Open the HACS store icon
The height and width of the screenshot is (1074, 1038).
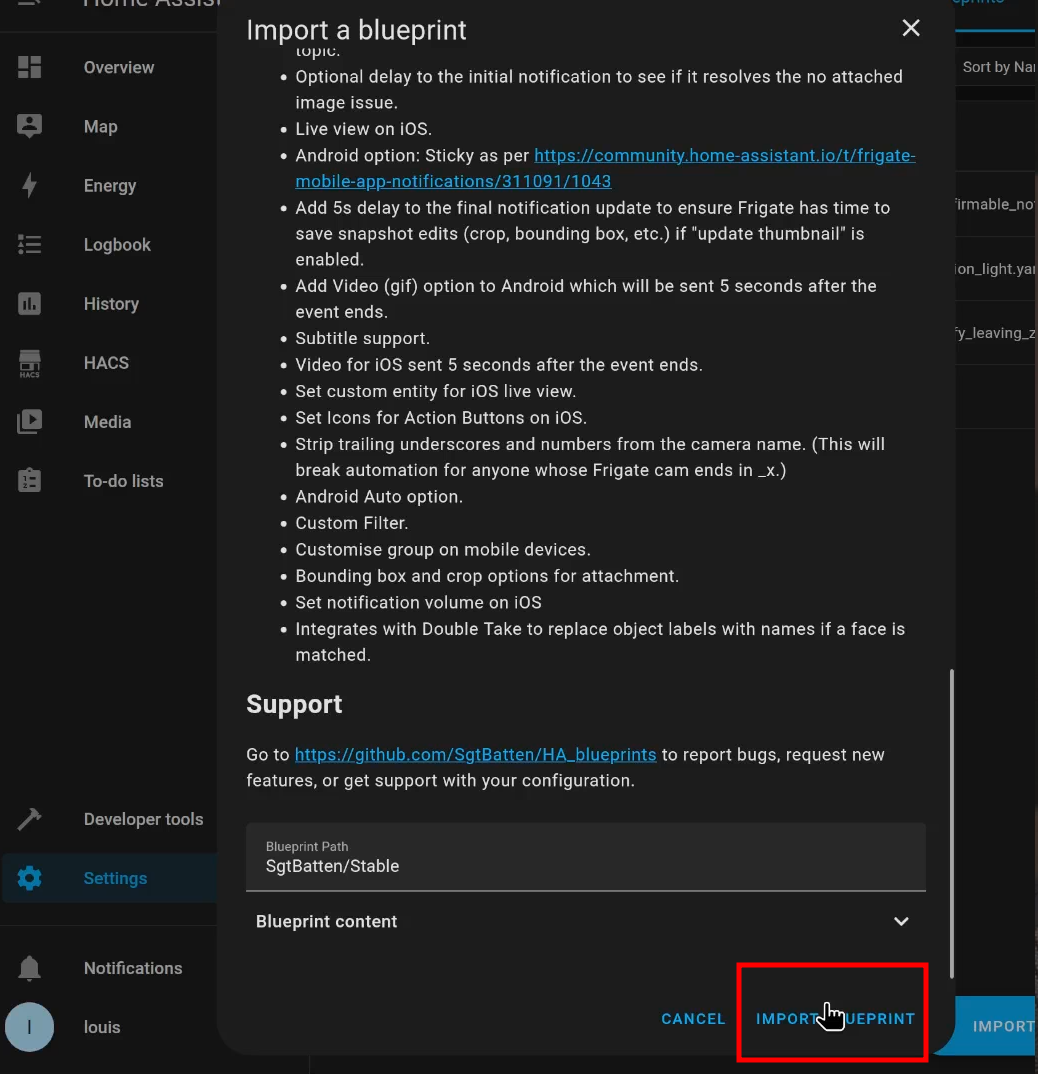tap(29, 363)
